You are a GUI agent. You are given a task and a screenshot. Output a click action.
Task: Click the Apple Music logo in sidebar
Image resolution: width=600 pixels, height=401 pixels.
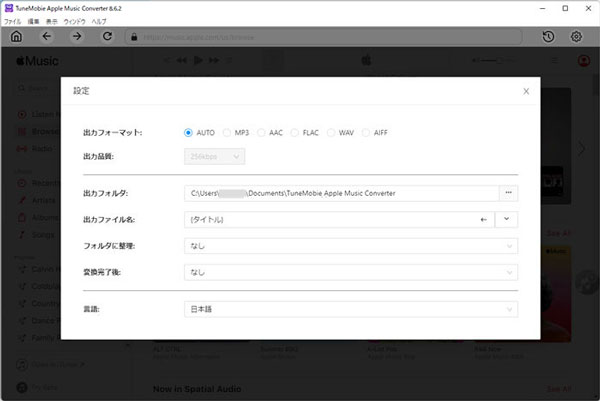(38, 61)
